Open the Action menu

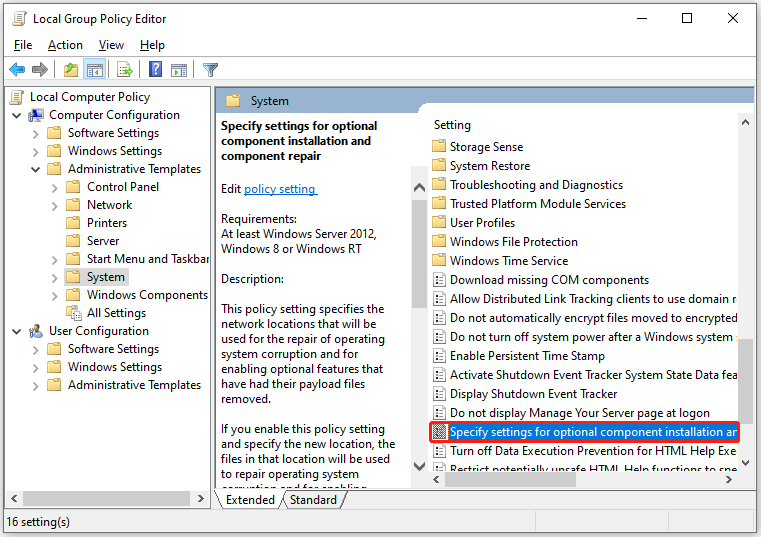point(65,45)
